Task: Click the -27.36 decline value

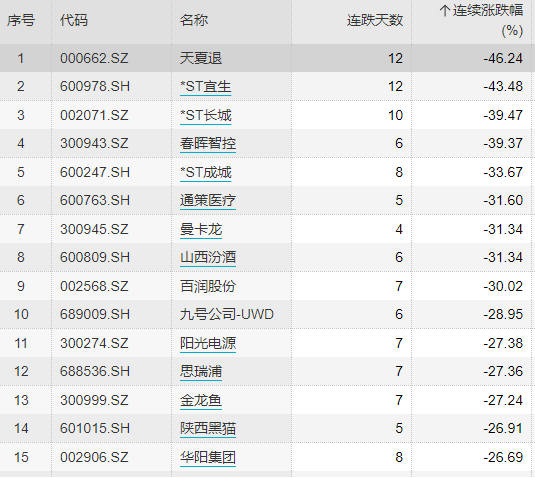Action: [x=503, y=372]
